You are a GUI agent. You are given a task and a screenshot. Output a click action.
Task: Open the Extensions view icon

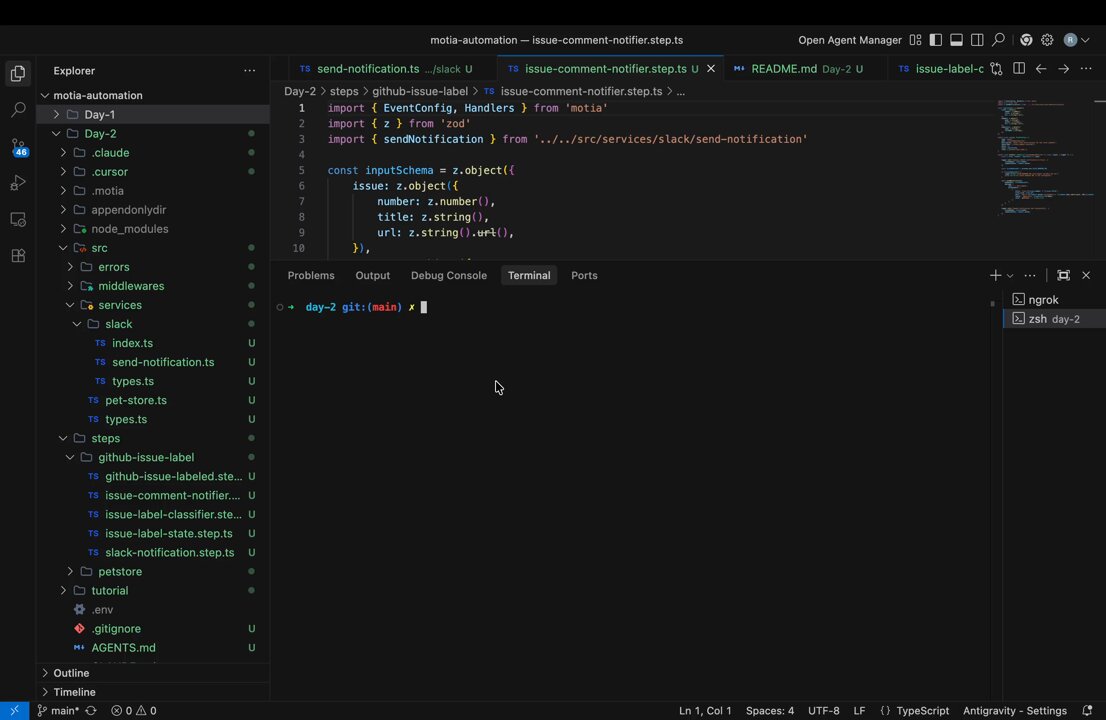(18, 255)
